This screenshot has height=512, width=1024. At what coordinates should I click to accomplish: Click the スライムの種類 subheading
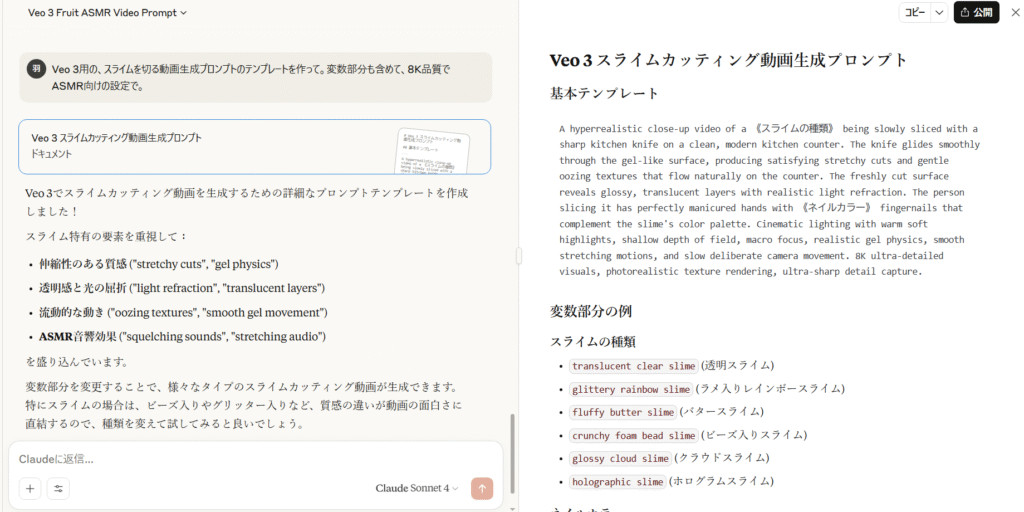click(593, 341)
